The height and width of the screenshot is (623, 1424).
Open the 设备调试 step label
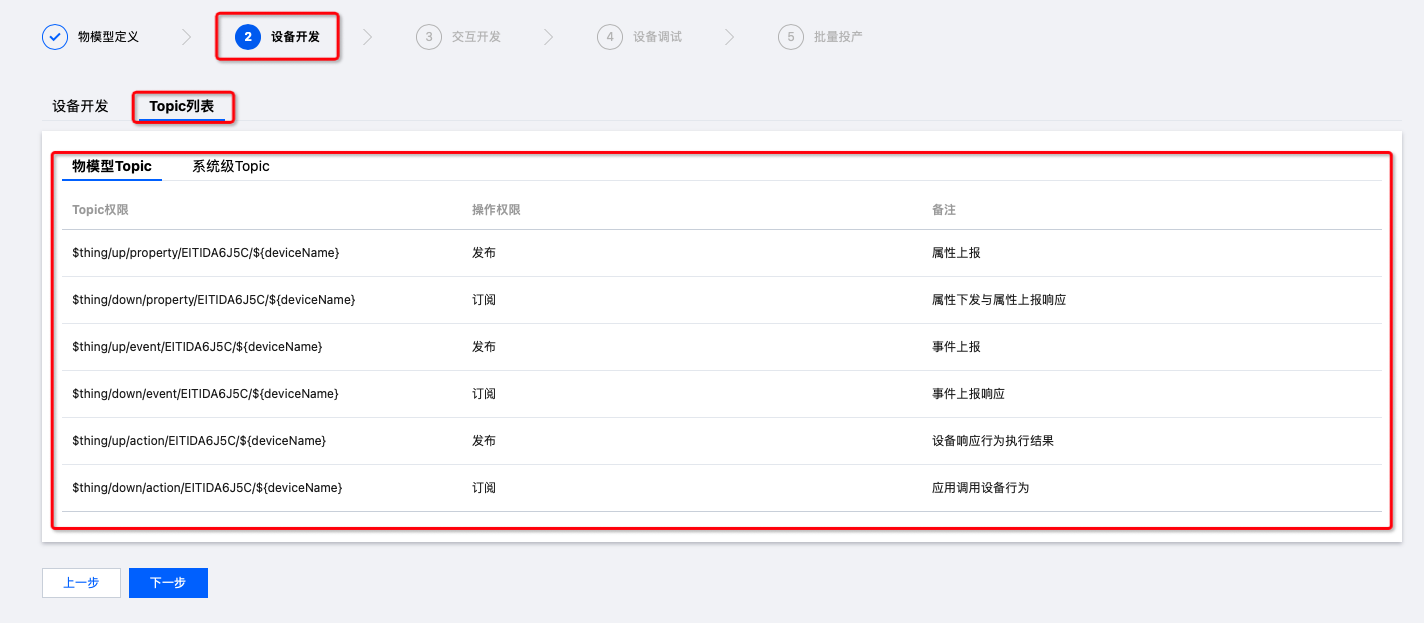tap(657, 37)
